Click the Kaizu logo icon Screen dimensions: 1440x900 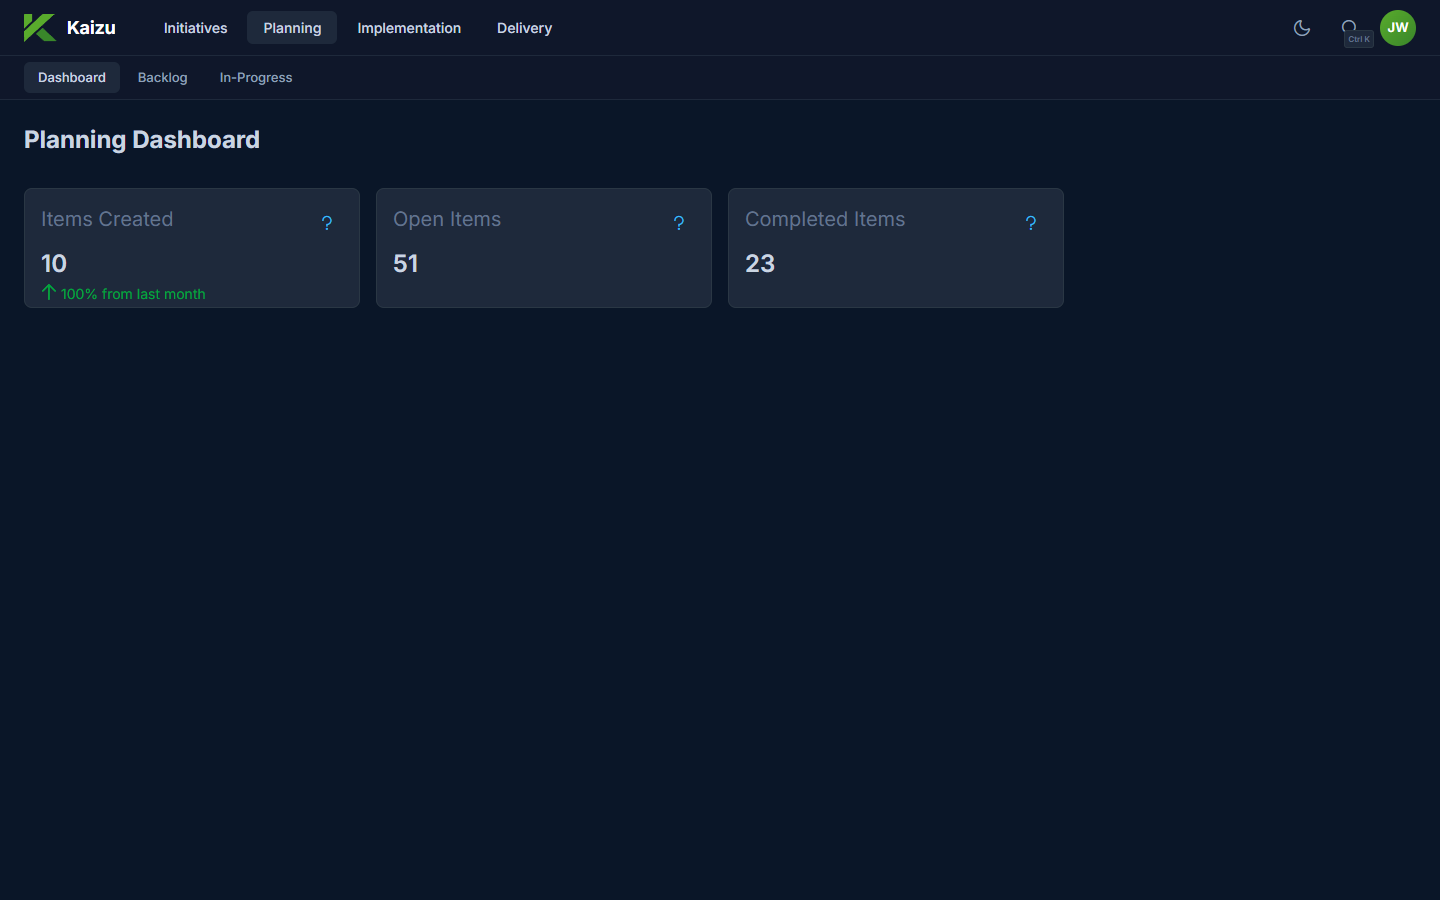[x=38, y=27]
